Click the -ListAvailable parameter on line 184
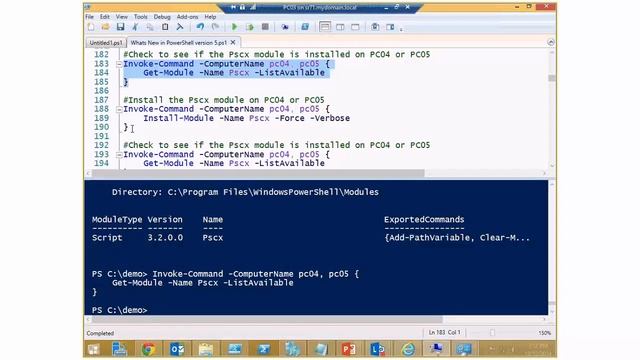Image resolution: width=640 pixels, height=360 pixels. tap(289, 73)
